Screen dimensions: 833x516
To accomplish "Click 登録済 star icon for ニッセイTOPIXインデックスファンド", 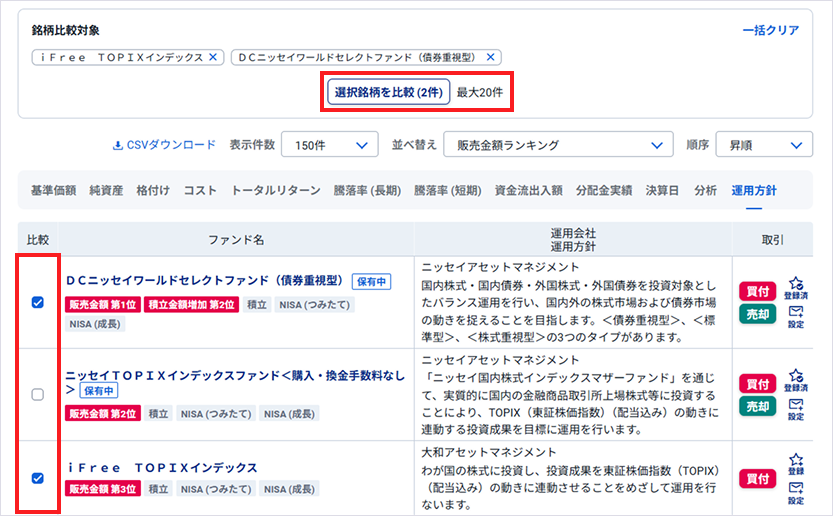I will click(796, 380).
